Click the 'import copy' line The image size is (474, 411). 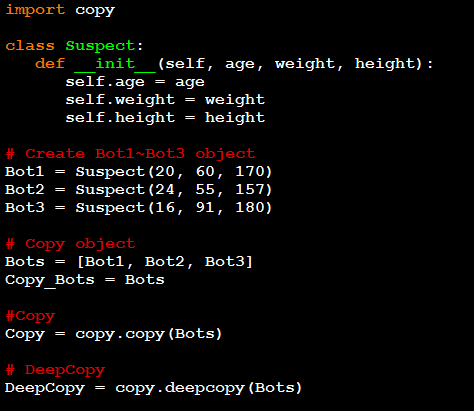coord(60,10)
